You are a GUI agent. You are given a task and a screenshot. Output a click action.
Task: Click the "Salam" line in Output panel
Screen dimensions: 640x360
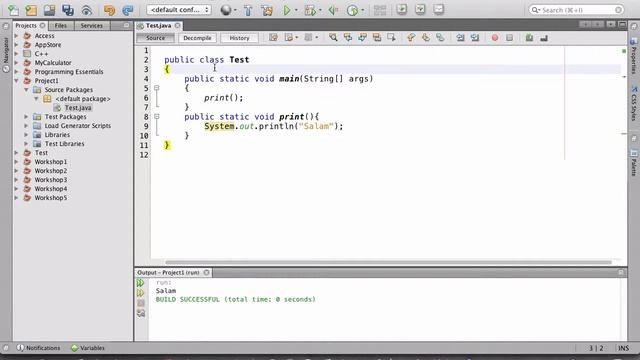(166, 291)
